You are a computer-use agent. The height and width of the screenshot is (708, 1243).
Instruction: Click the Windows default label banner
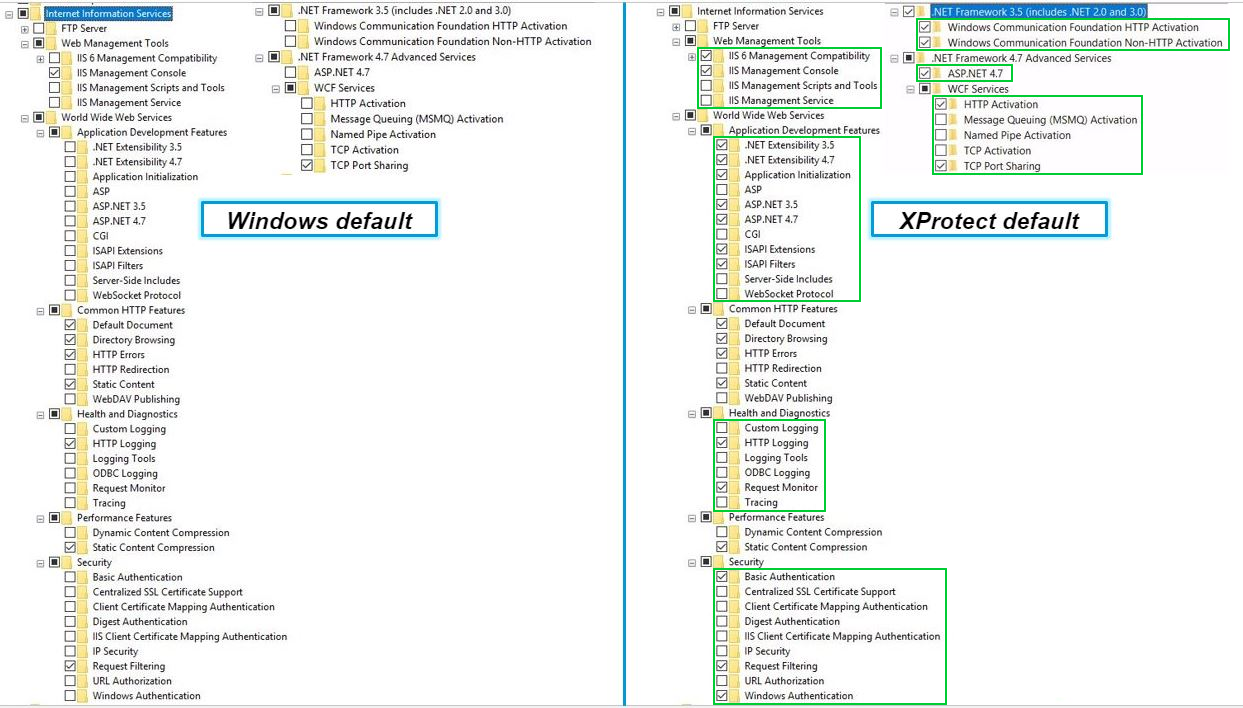click(318, 218)
